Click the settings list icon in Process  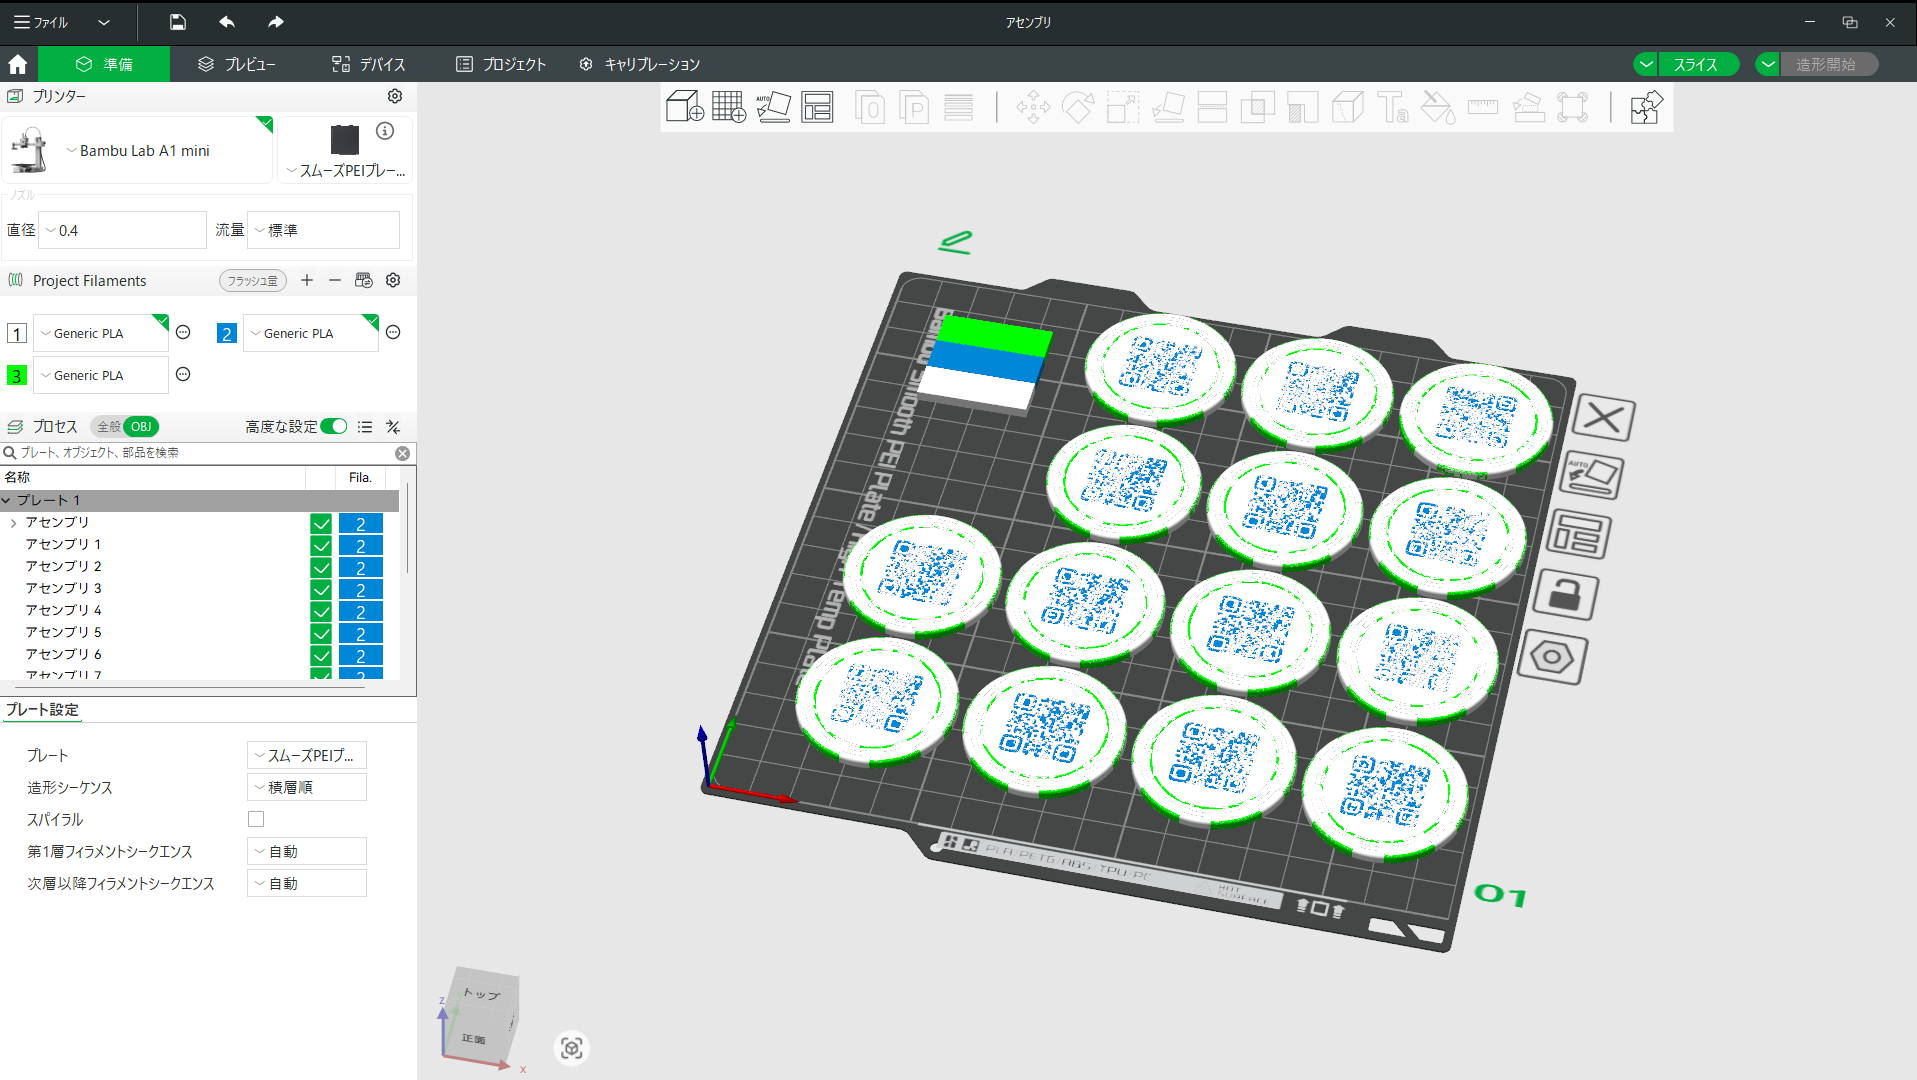coord(365,427)
